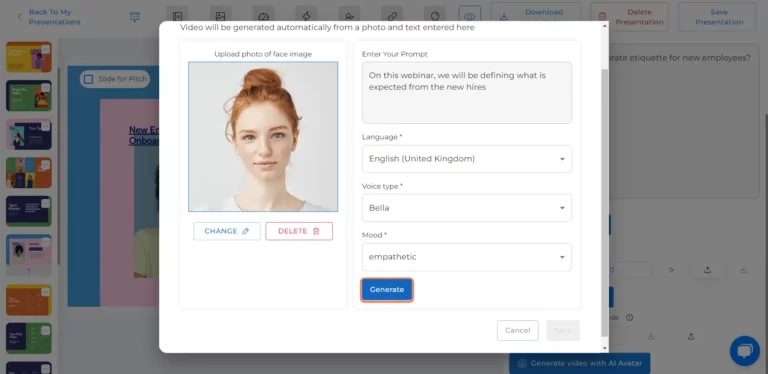768x374 pixels.
Task: Open three-dot menu on second slide thumbnail
Action: coord(46,88)
